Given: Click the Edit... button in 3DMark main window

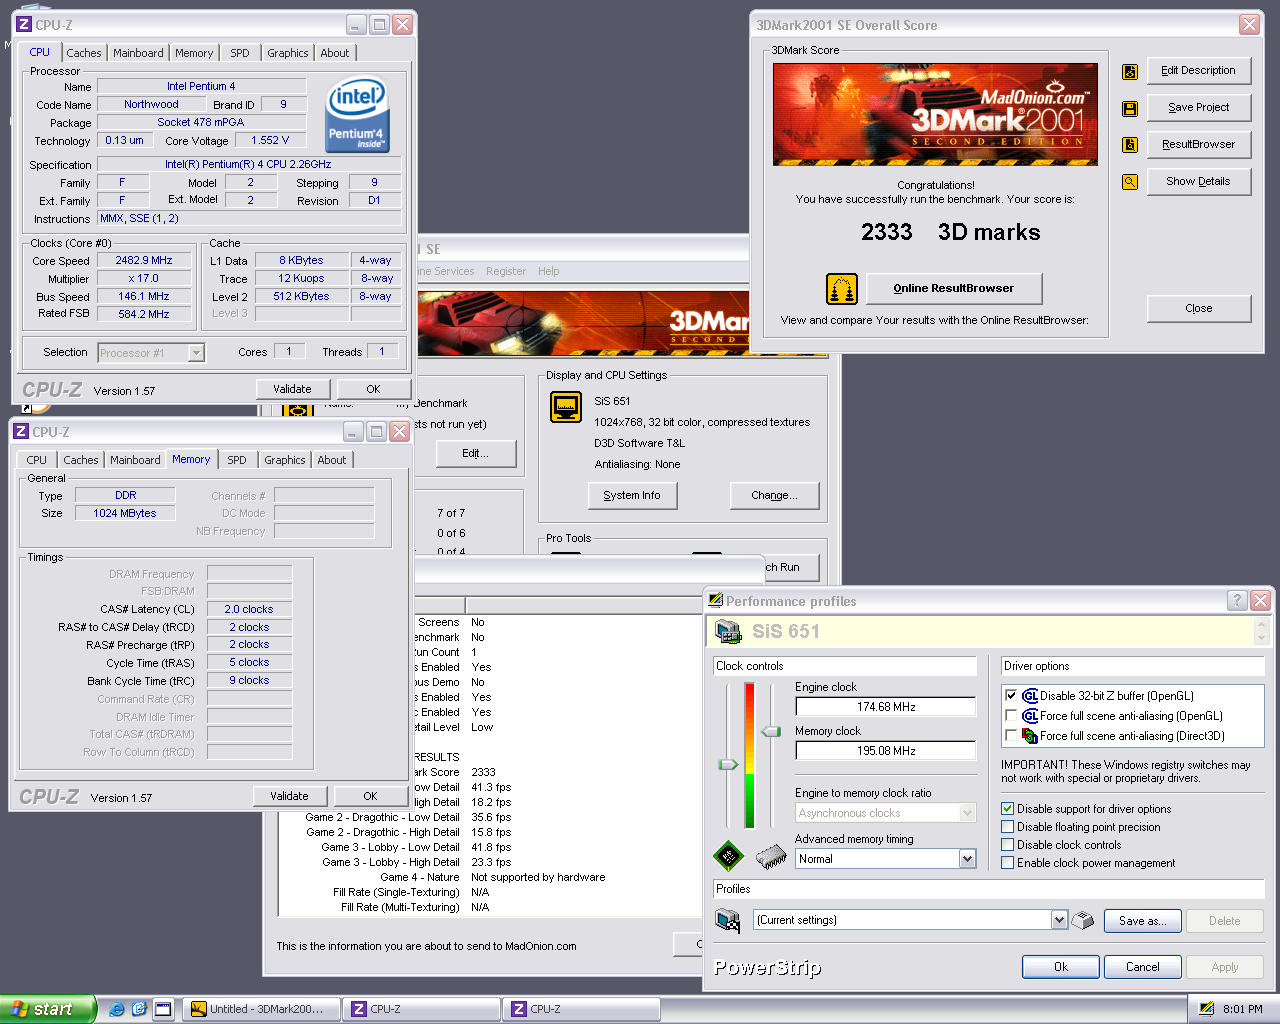Looking at the screenshot, I should click(x=475, y=454).
